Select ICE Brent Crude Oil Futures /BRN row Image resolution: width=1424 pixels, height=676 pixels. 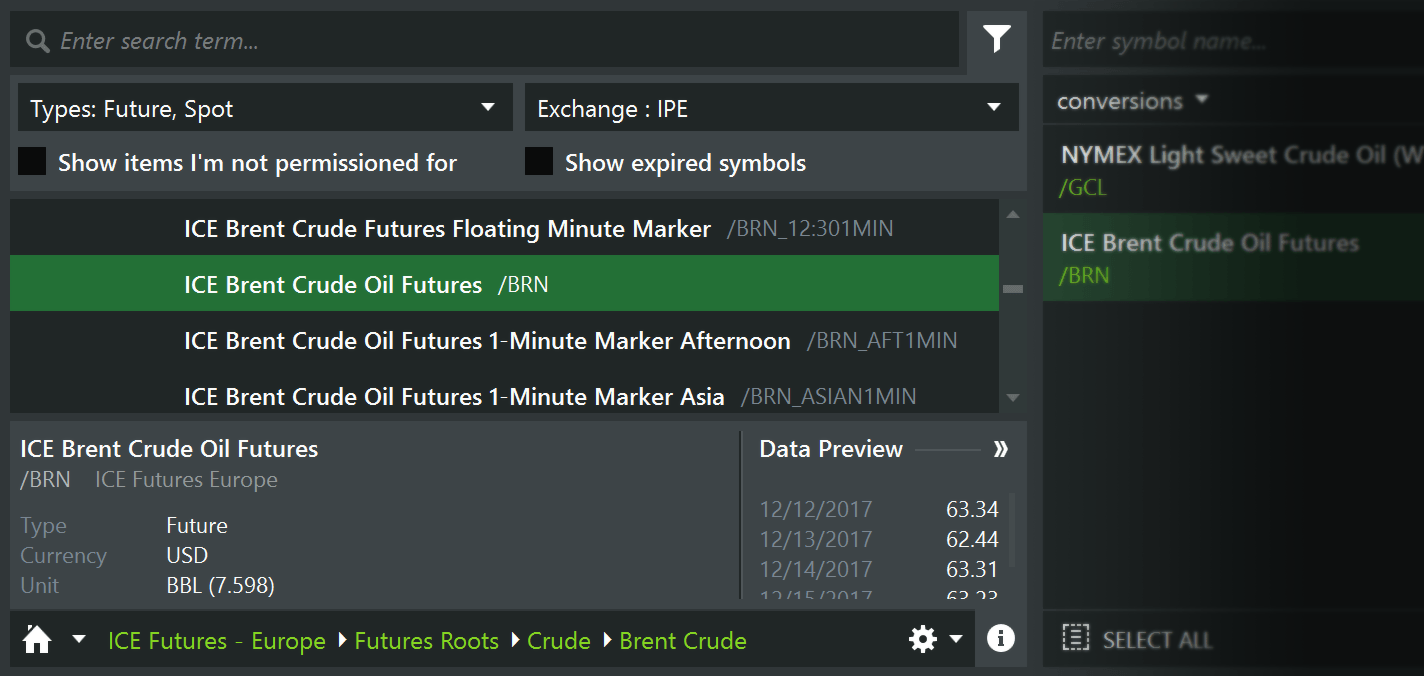pos(504,283)
